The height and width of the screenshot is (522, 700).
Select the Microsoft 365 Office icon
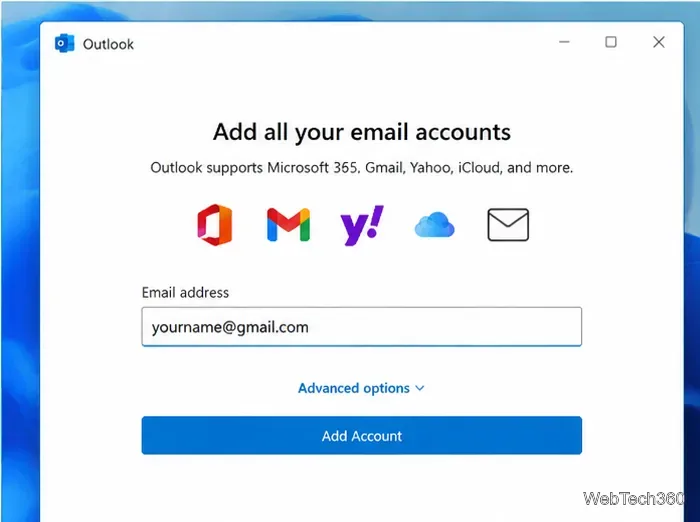[x=215, y=225]
